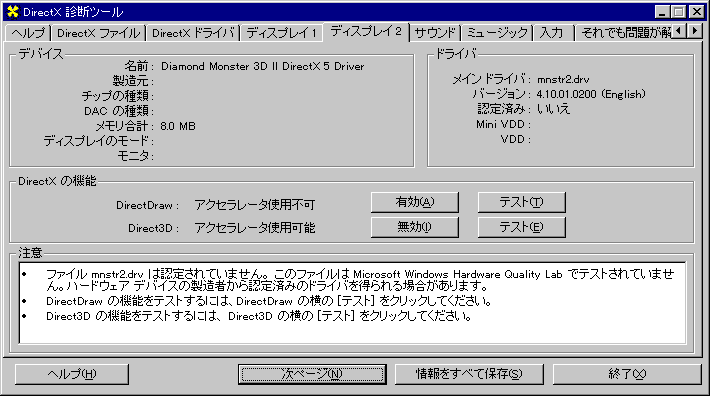The image size is (710, 396).
Task: Click the 8.0 MB memory value
Action: pyautogui.click(x=178, y=126)
